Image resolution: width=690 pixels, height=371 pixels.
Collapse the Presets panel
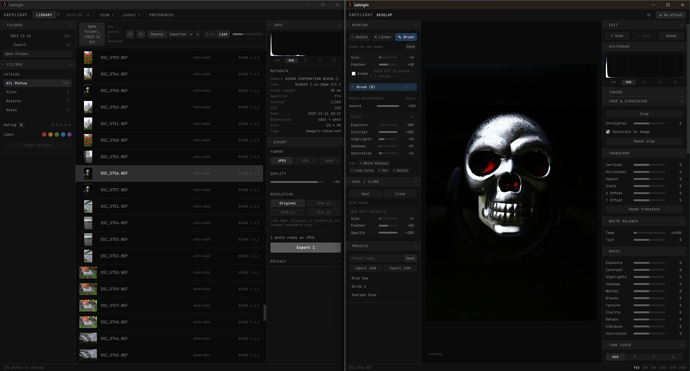point(383,246)
